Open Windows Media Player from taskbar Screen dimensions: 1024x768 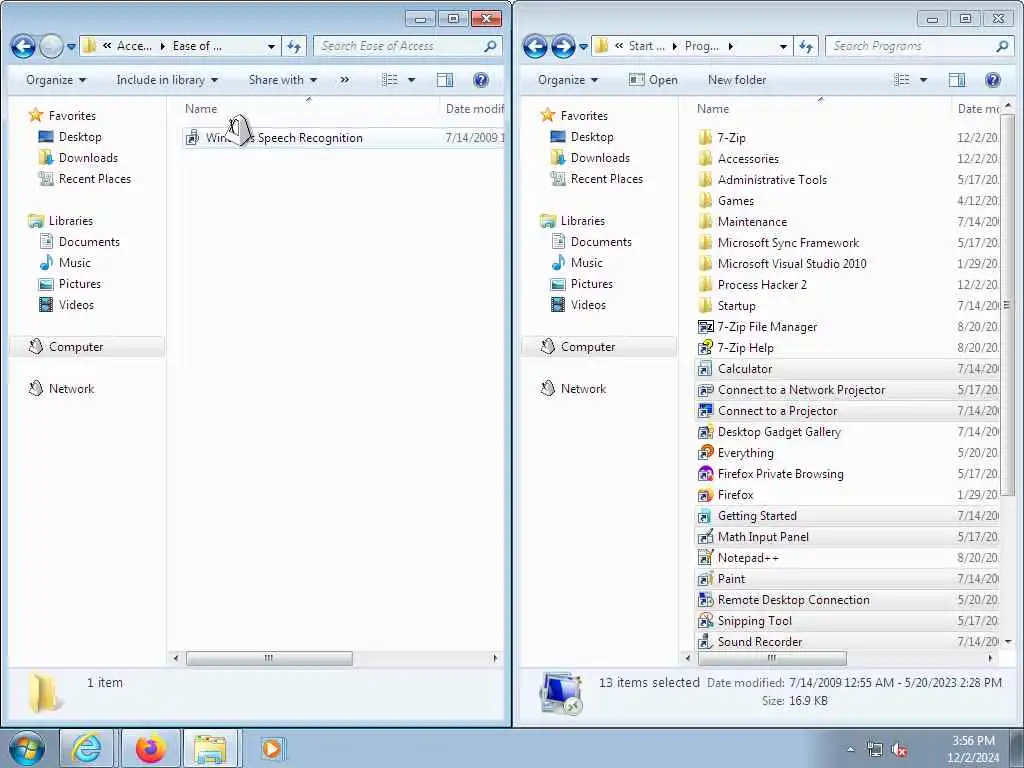pyautogui.click(x=272, y=748)
